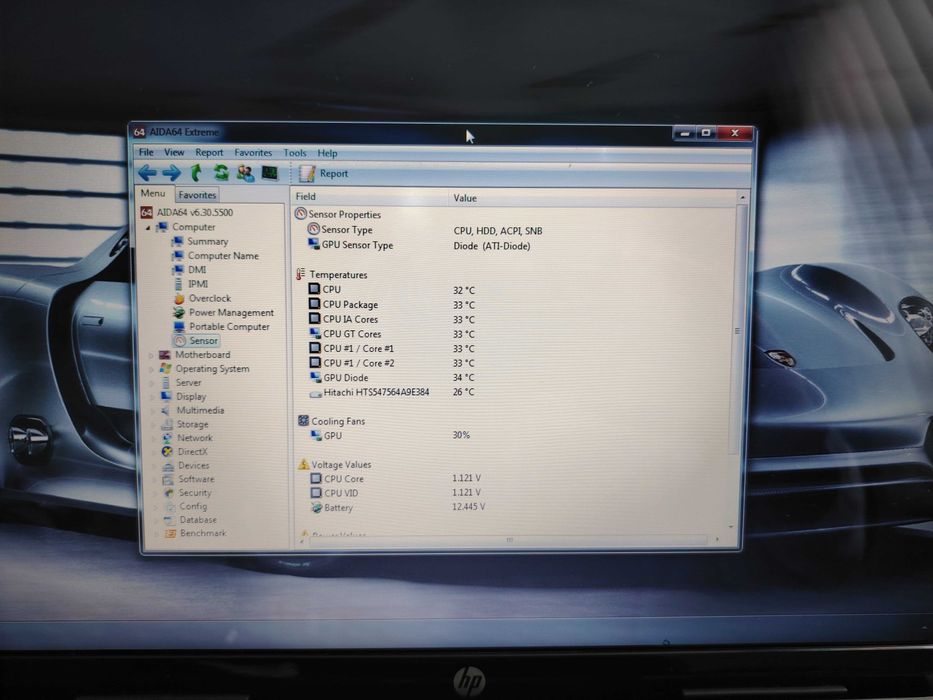The width and height of the screenshot is (933, 700).
Task: Expand the DirectX tree node
Action: coord(155,452)
